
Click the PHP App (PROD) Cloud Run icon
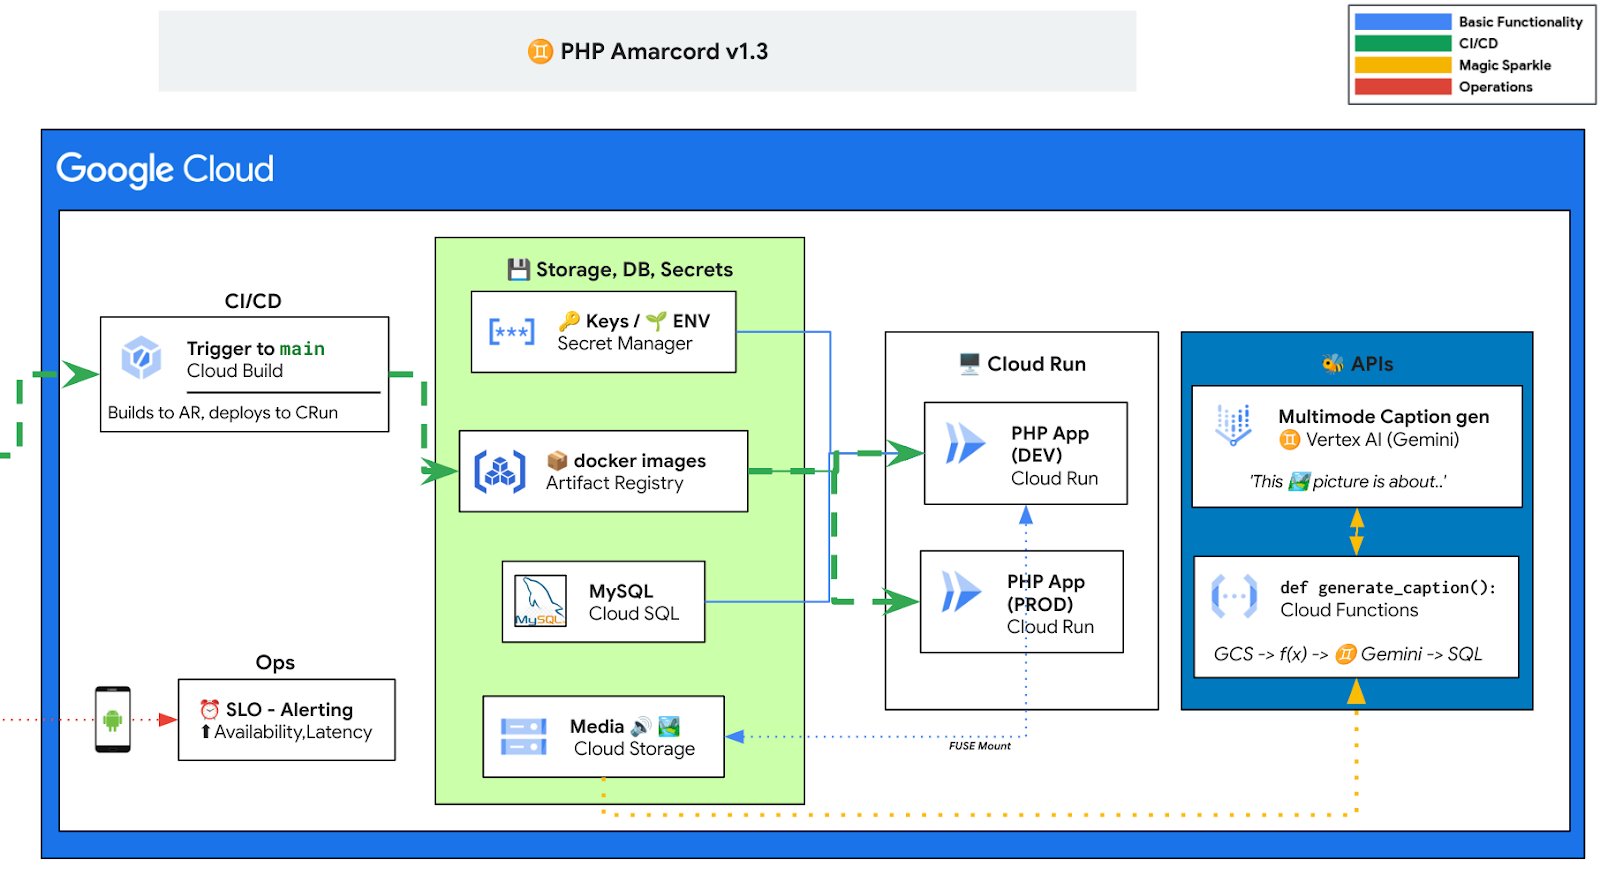coord(961,592)
